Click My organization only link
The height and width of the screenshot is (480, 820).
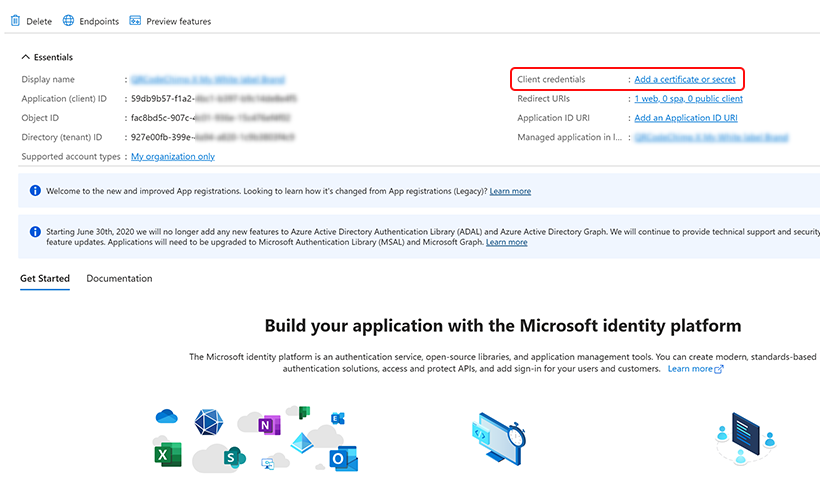(x=173, y=157)
